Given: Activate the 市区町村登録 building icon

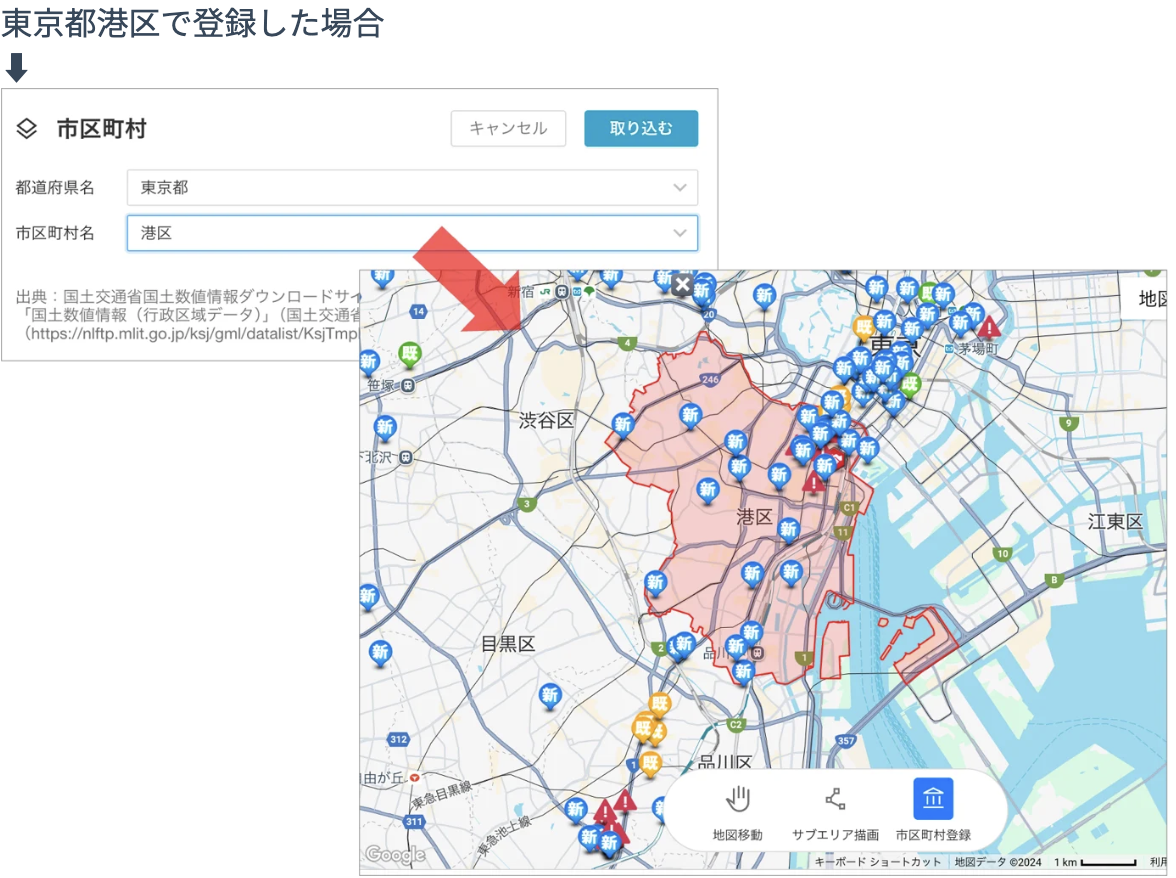Looking at the screenshot, I should (x=933, y=799).
